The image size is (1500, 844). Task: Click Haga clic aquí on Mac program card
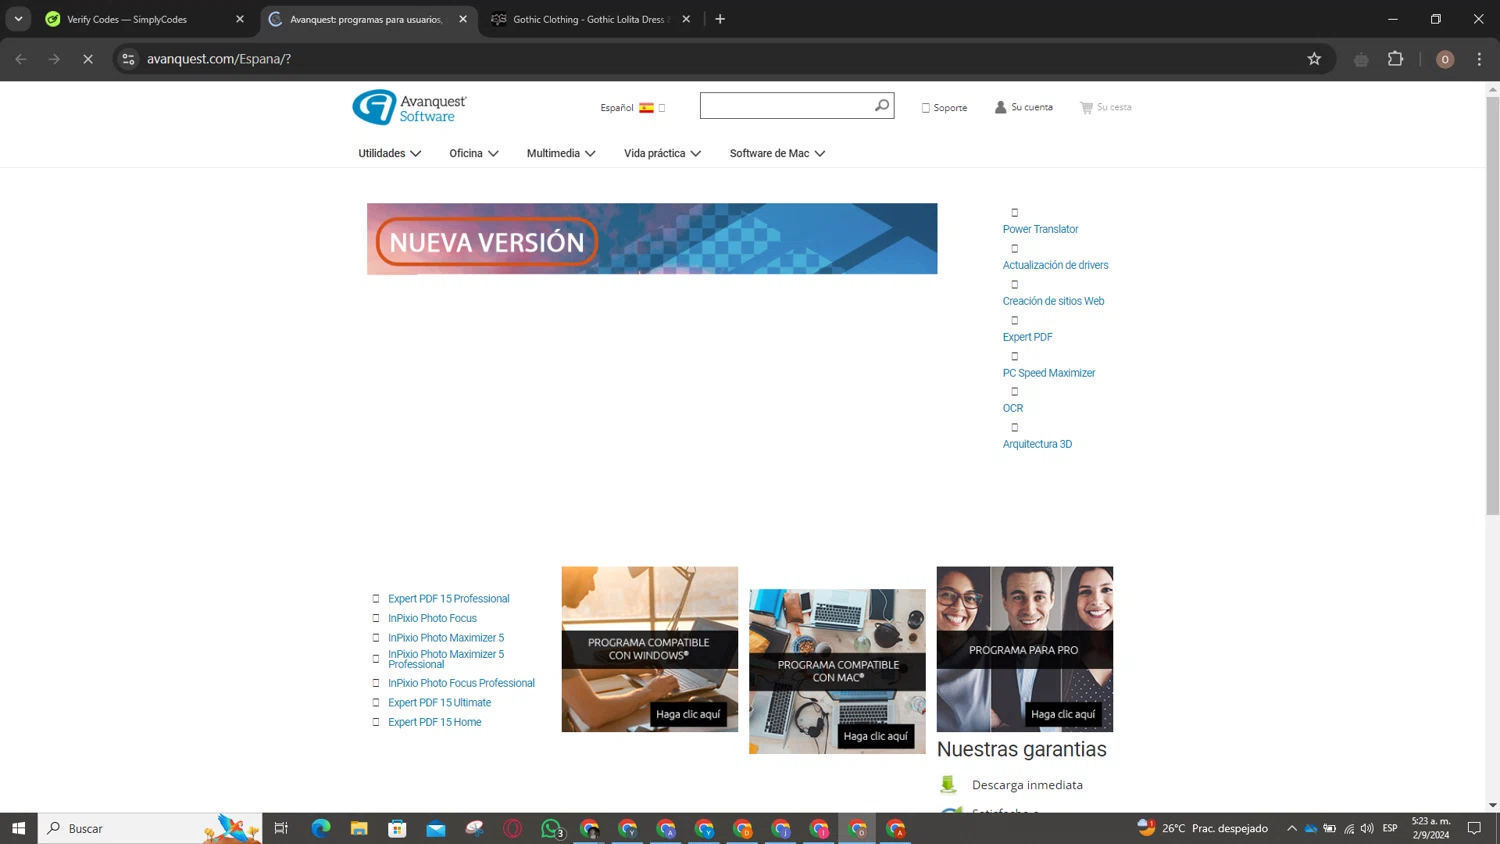pyautogui.click(x=875, y=736)
